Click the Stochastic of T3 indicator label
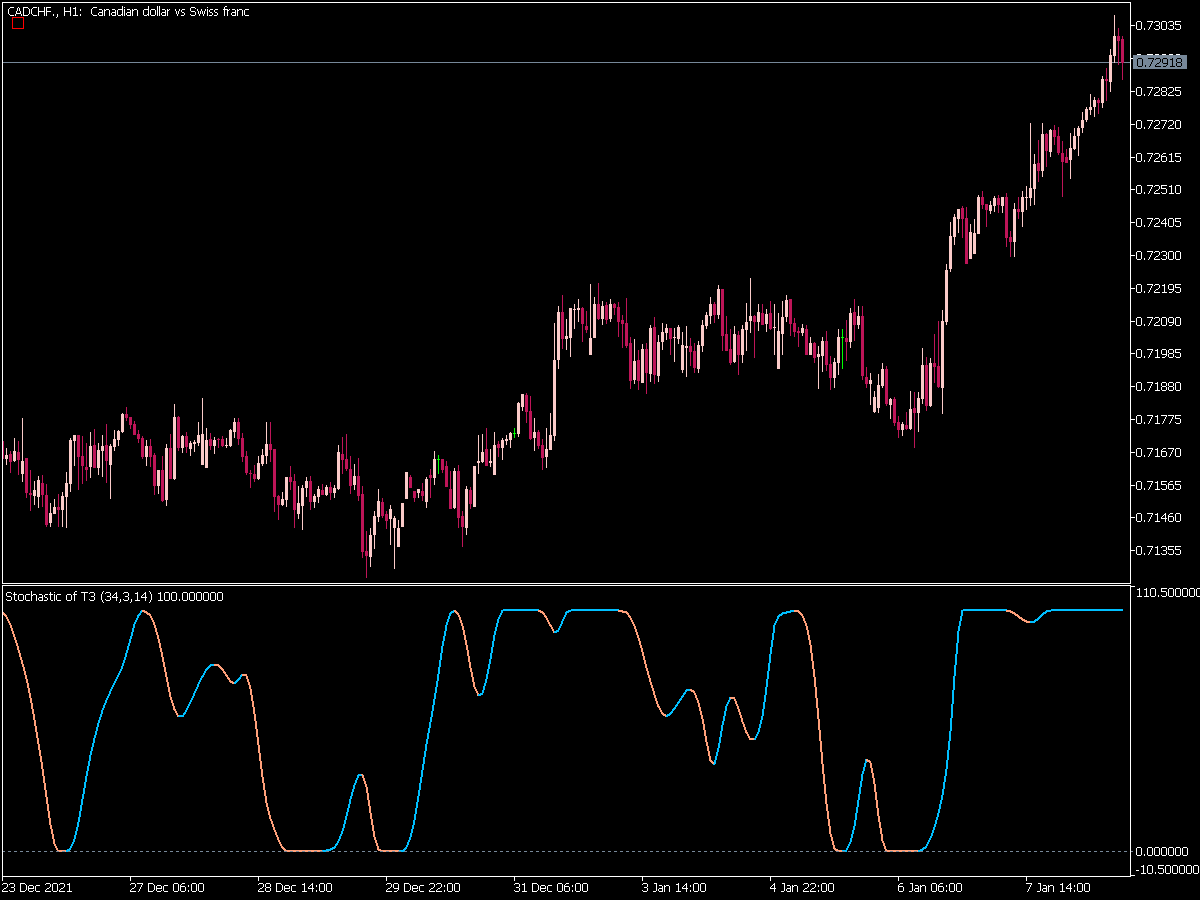1200x900 pixels. 115,596
